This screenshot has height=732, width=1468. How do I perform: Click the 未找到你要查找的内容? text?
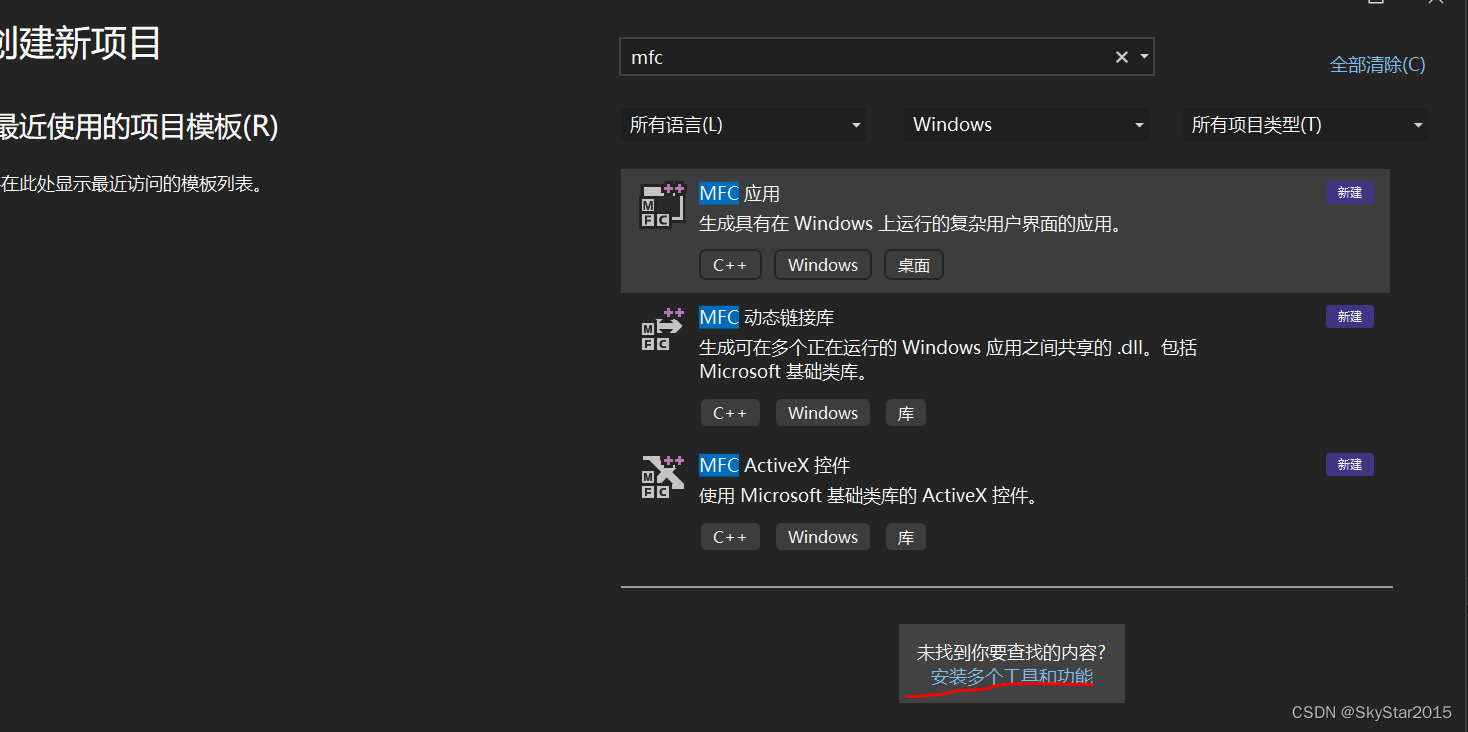pyautogui.click(x=1012, y=653)
